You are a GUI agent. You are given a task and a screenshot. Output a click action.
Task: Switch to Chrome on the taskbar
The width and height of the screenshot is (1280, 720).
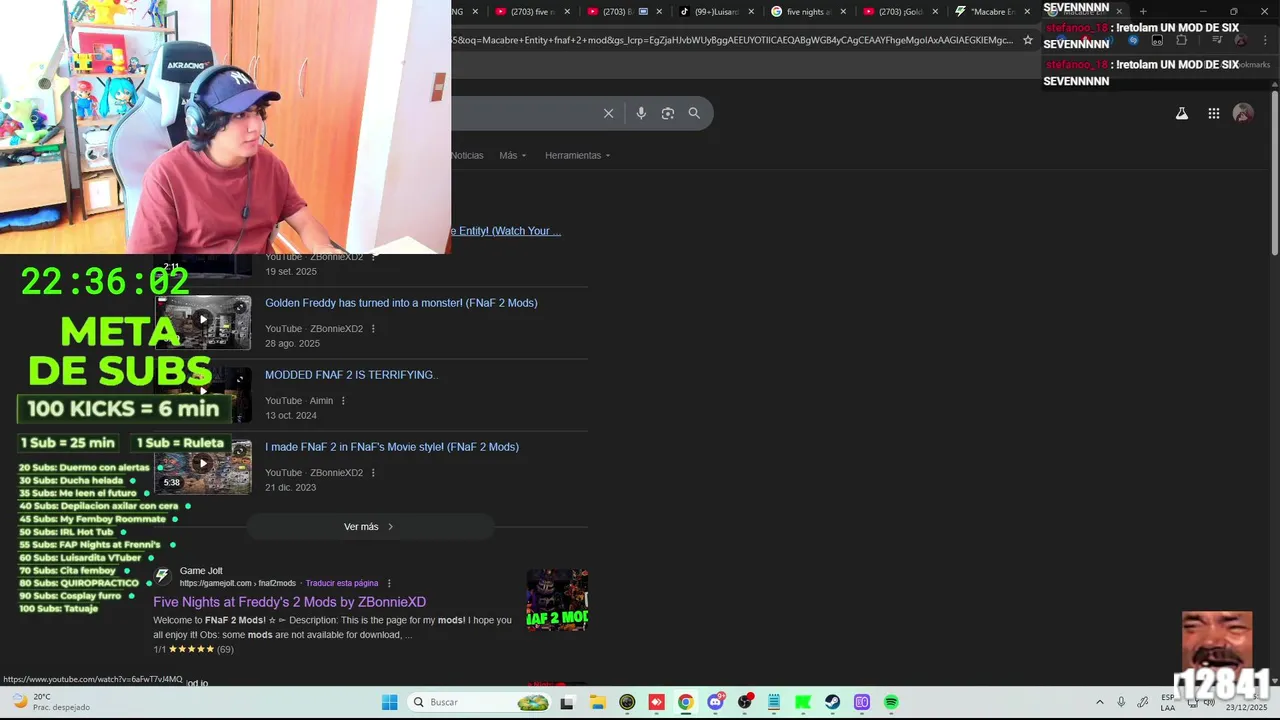pyautogui.click(x=685, y=702)
